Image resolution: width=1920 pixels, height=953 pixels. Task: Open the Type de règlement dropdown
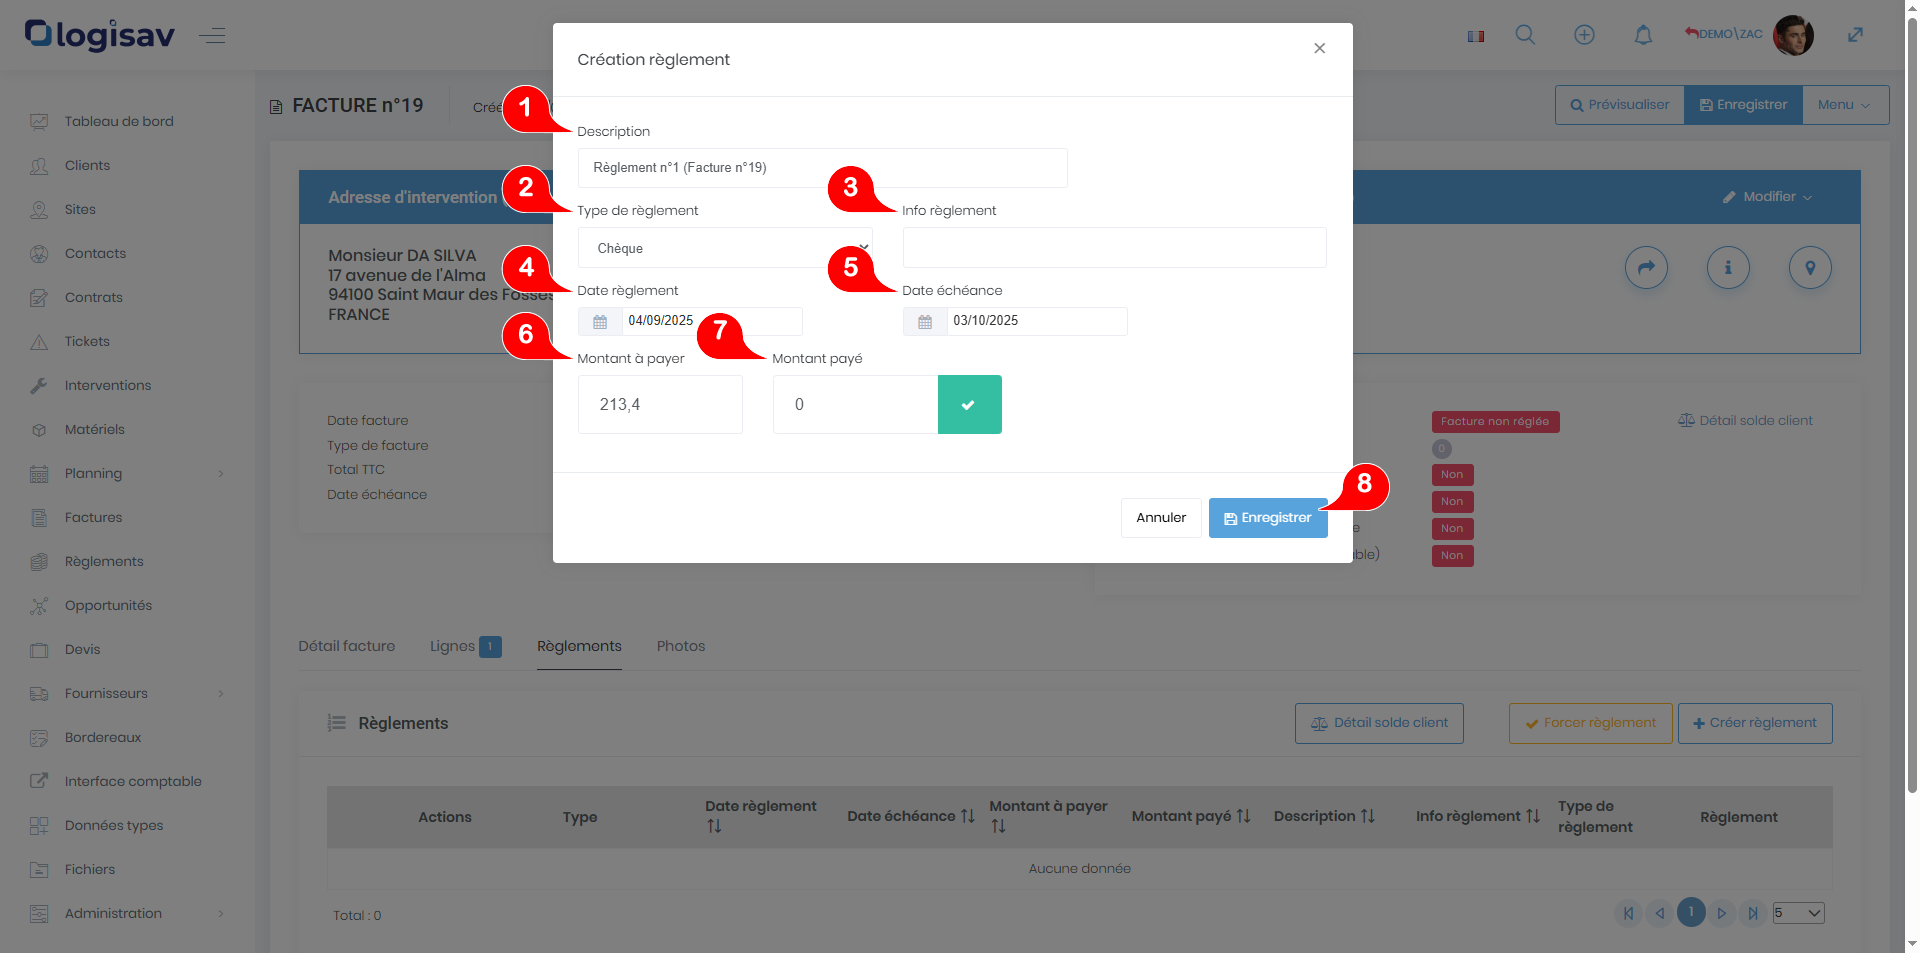tap(724, 248)
